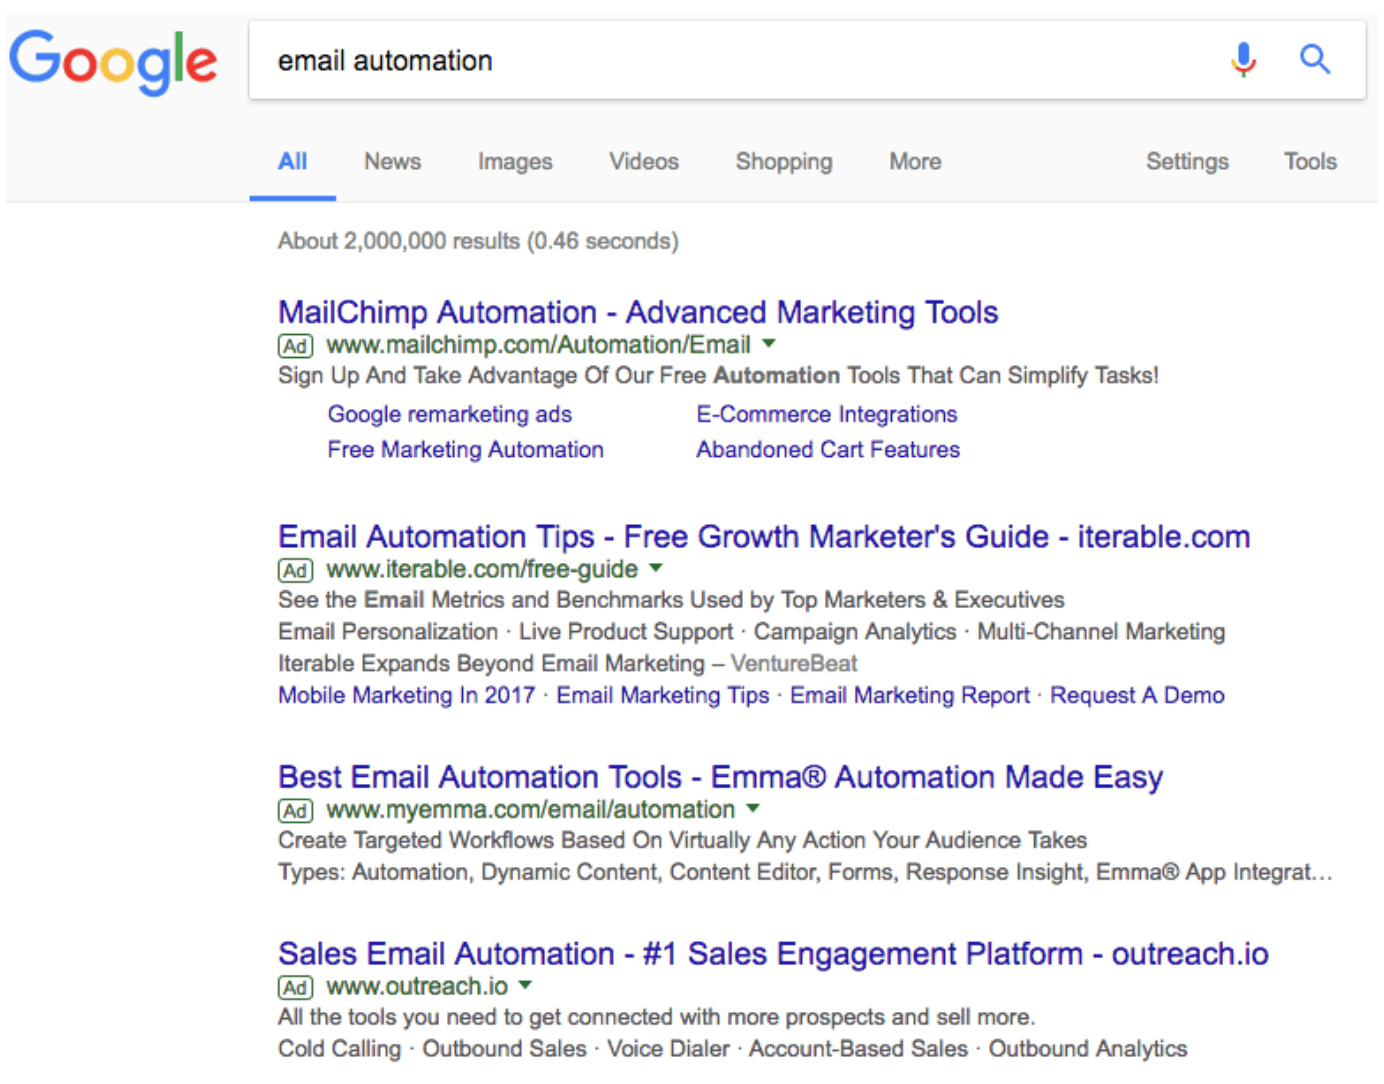The image size is (1384, 1084).
Task: Click the Cold Calling · Outbound Sales line
Action: click(x=733, y=1050)
